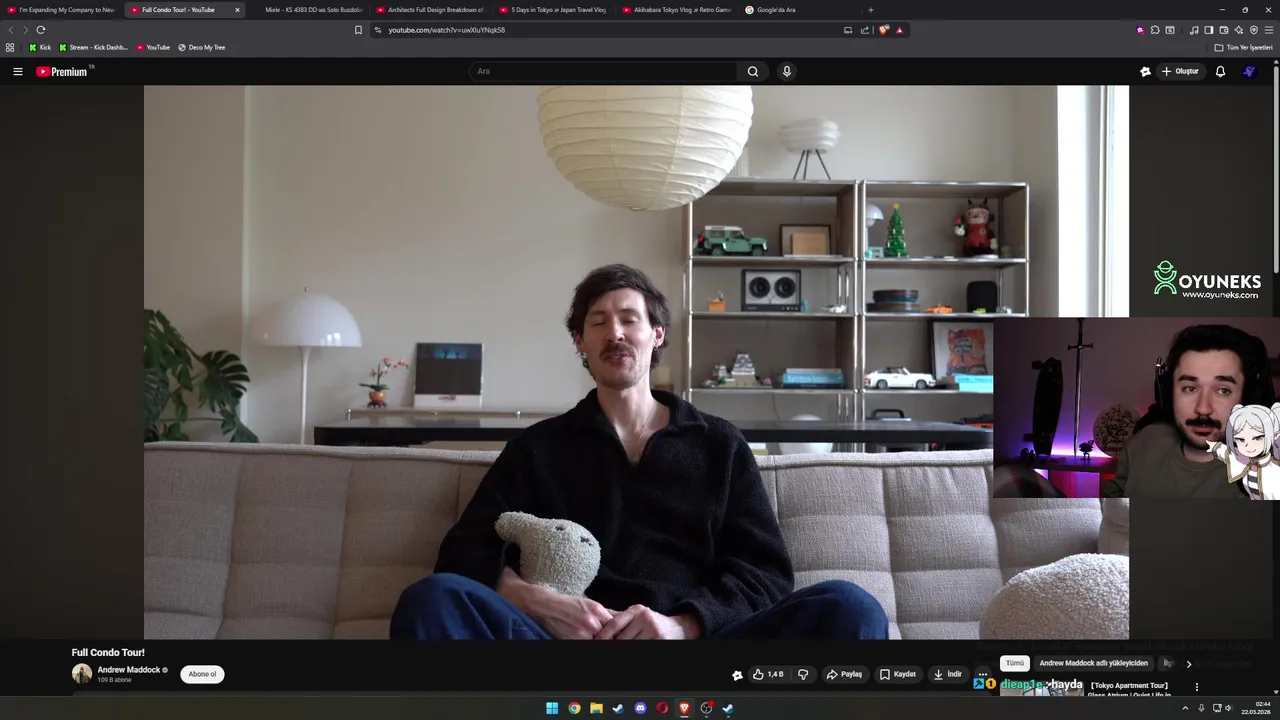Open the Oluştur create menu
1280x720 pixels.
click(x=1180, y=71)
